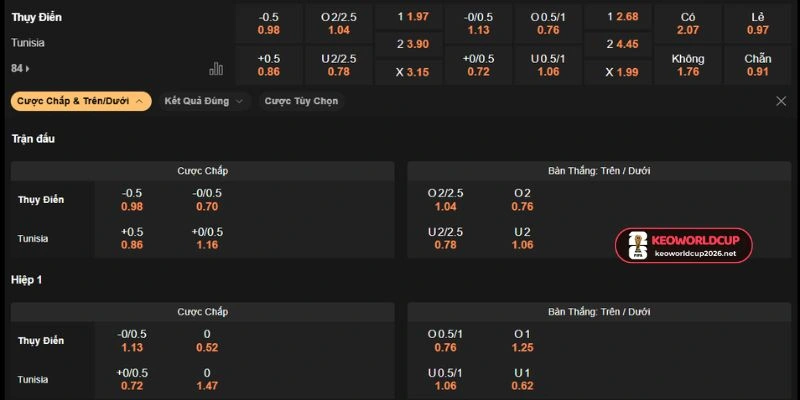
Task: Select first-half O1 at 1.25
Action: (522, 341)
